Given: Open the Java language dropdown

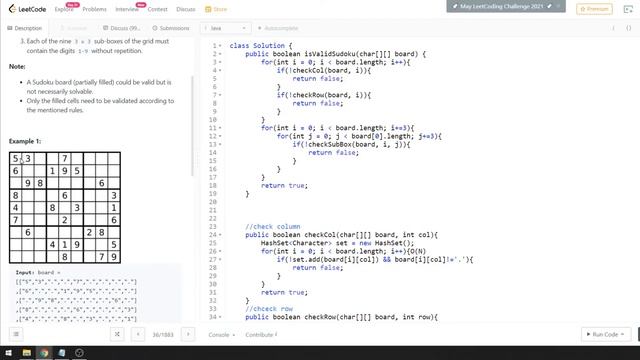Looking at the screenshot, I should (226, 28).
